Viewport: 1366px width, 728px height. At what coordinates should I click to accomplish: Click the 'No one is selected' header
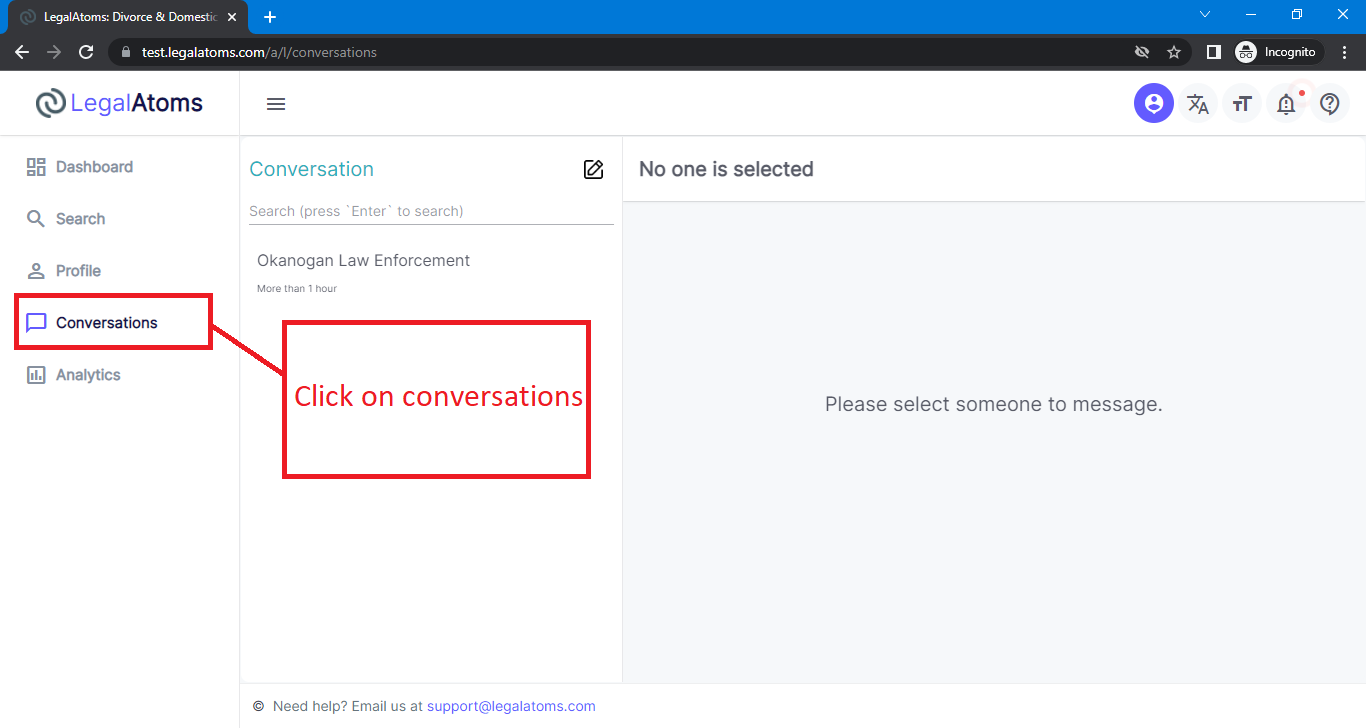coord(726,169)
